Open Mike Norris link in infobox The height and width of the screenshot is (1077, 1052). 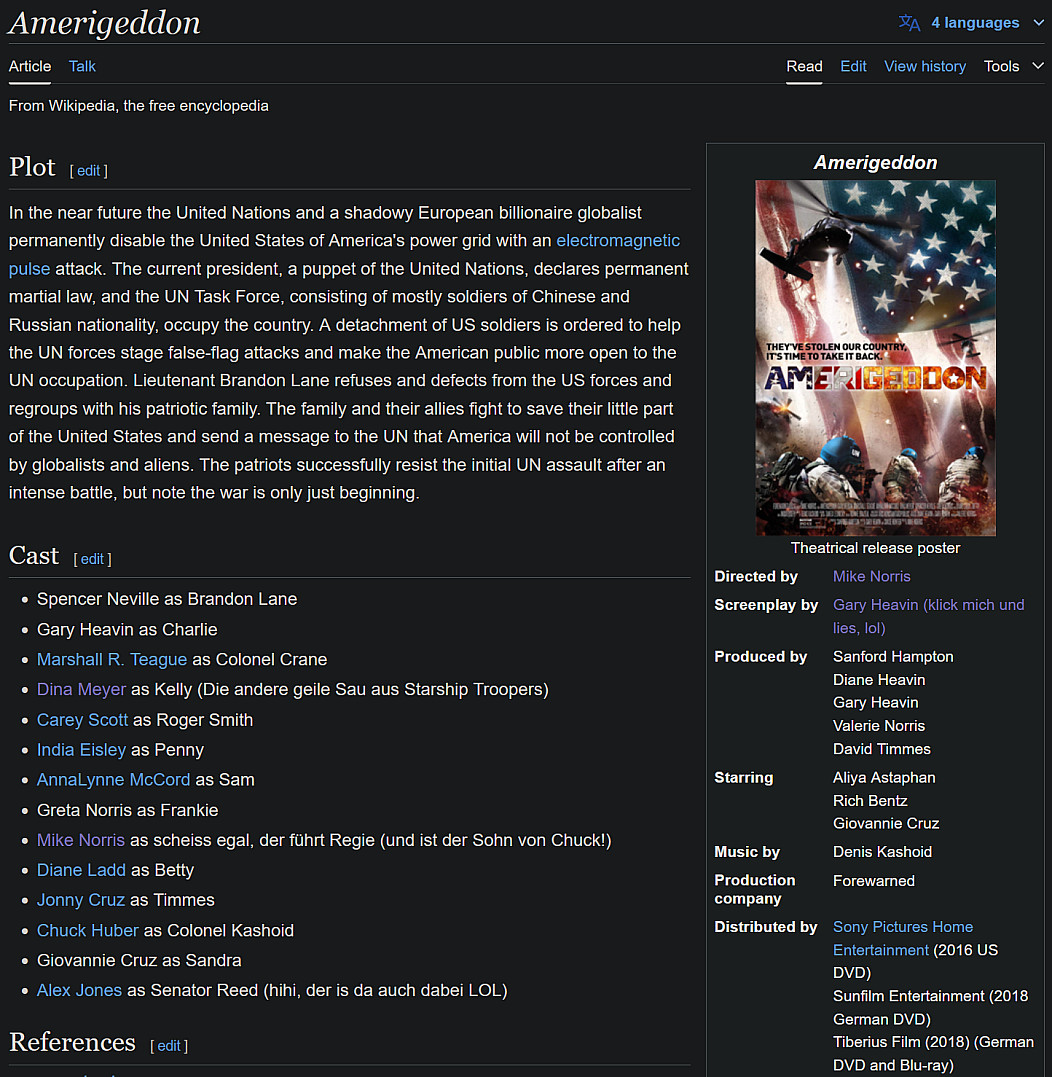[x=871, y=577]
